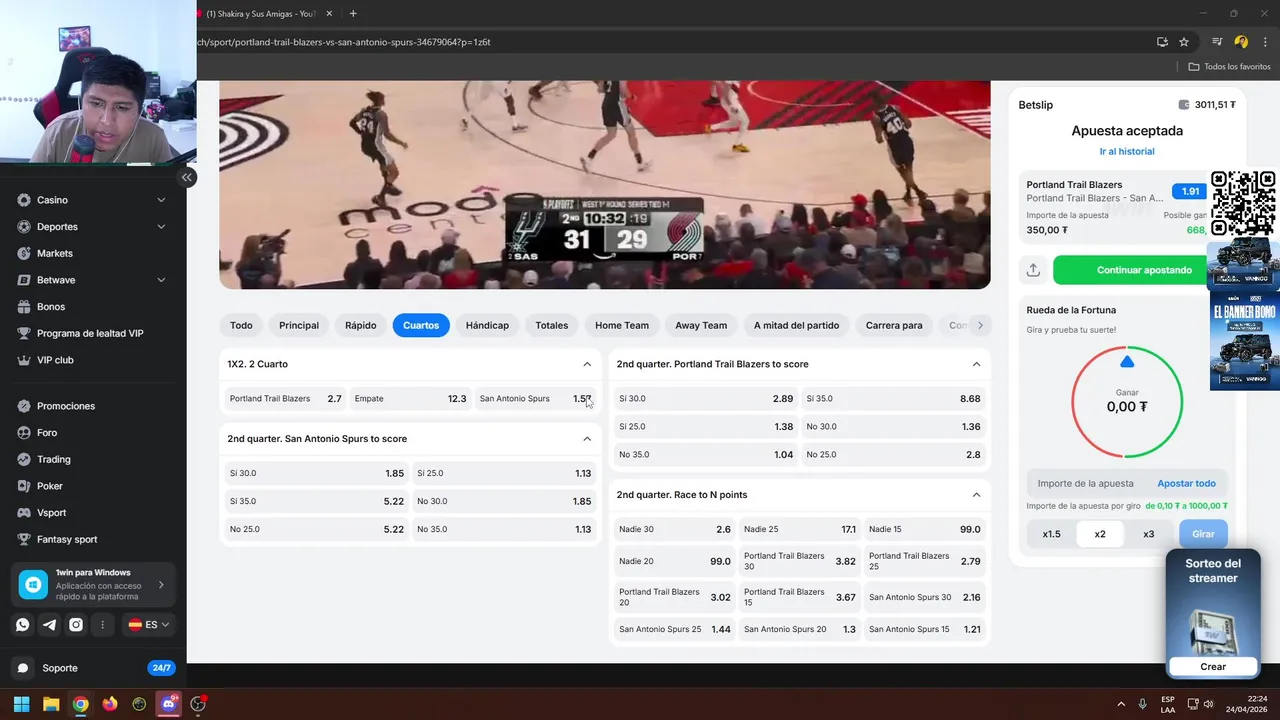Bookmark page with the star icon
The image size is (1280, 720).
tap(1184, 42)
